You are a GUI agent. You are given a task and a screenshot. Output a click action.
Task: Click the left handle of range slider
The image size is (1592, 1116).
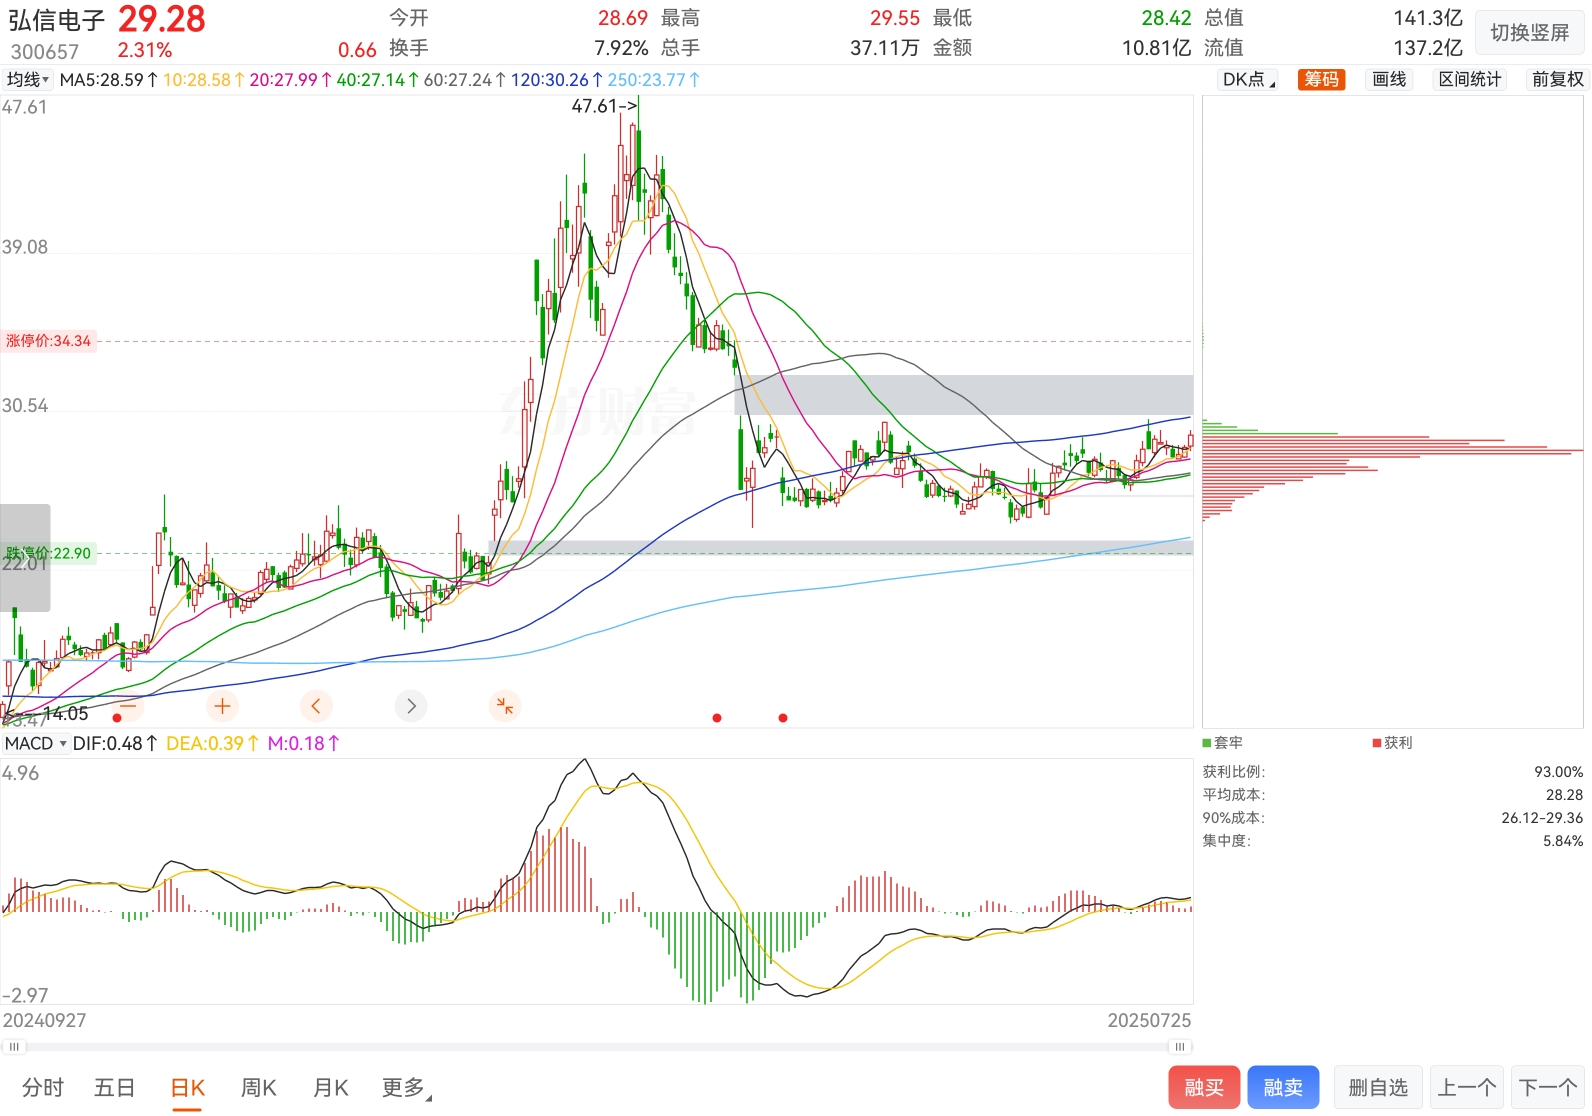[14, 1047]
